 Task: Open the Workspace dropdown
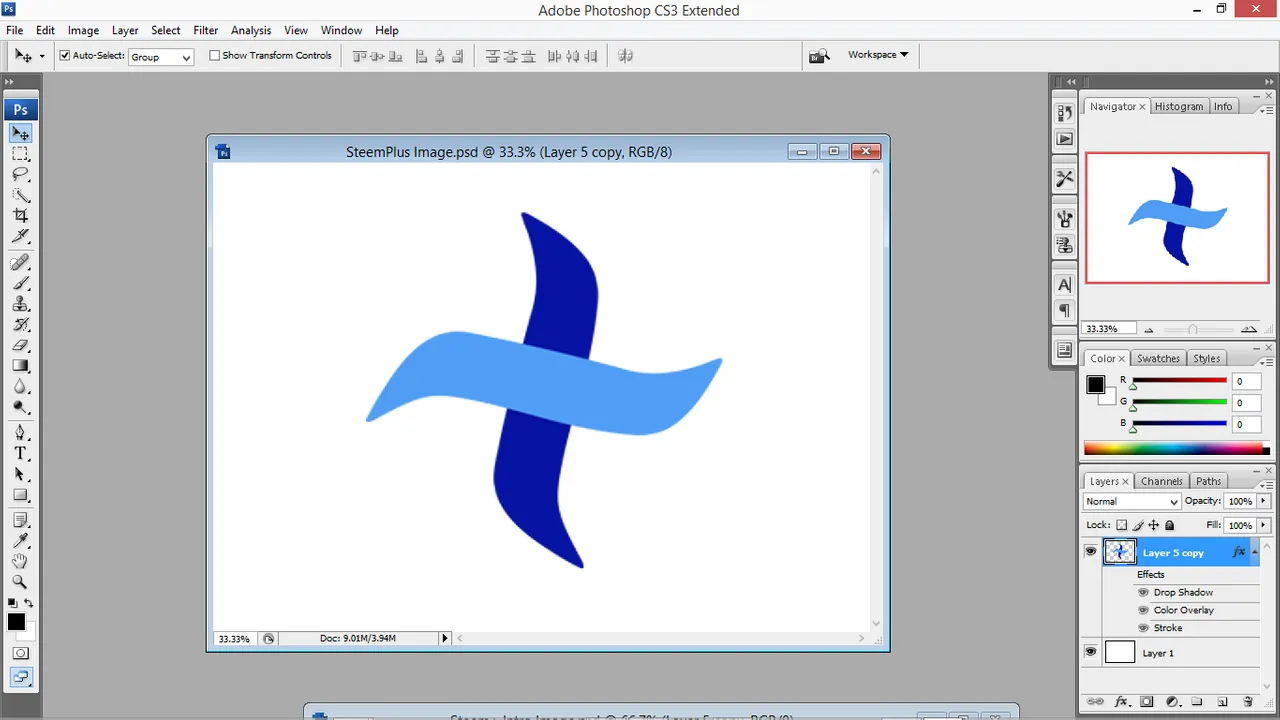(878, 55)
